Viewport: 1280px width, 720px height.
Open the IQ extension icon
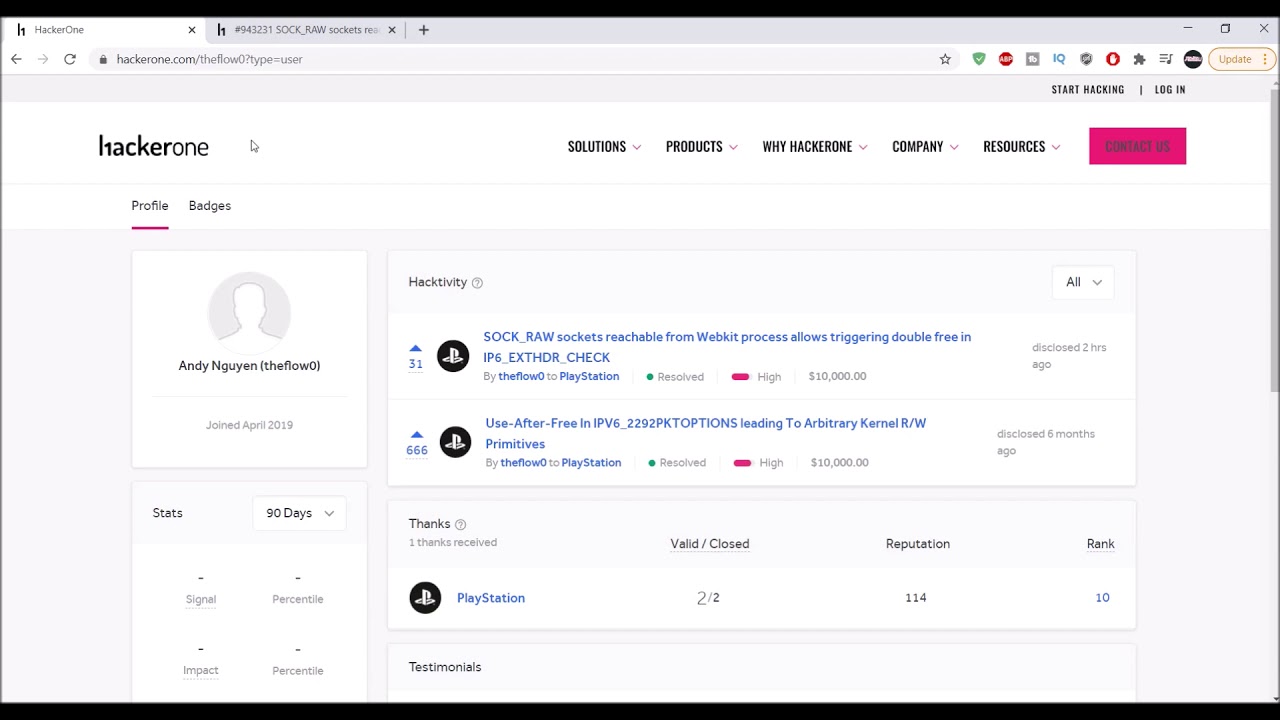tap(1059, 59)
